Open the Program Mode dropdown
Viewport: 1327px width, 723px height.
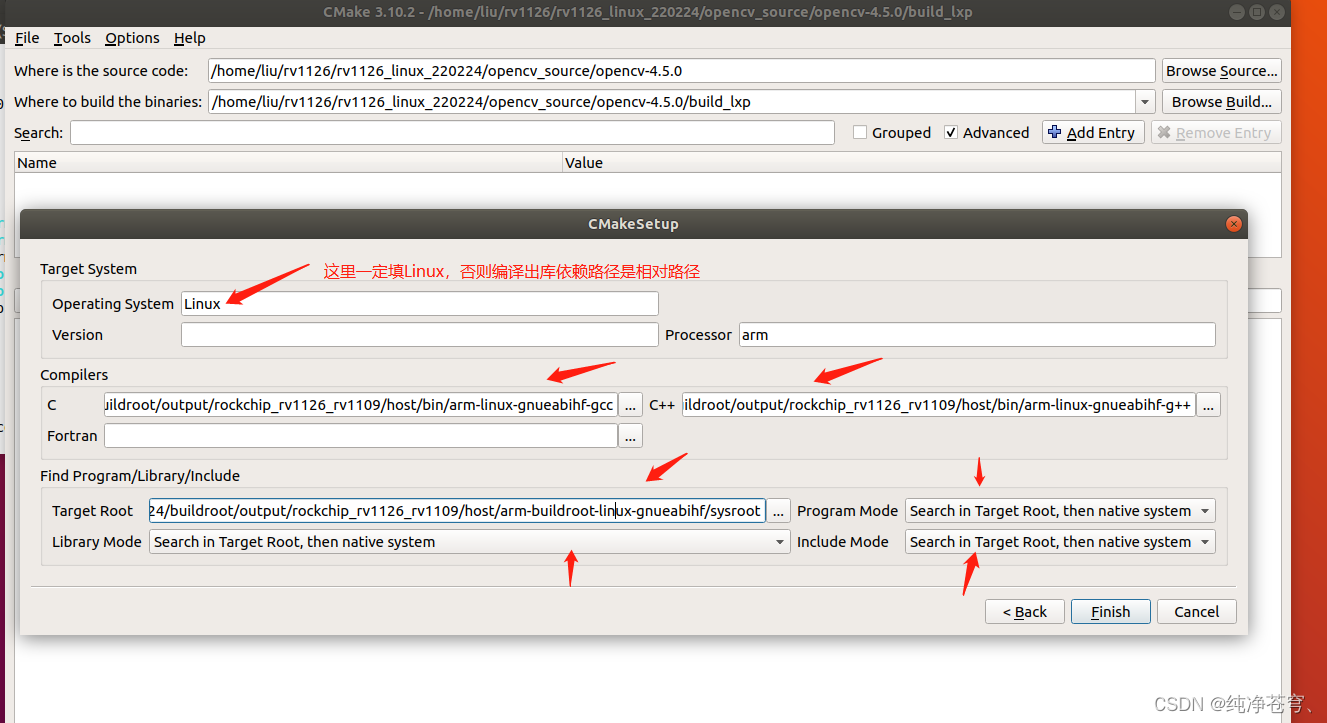(x=1060, y=511)
